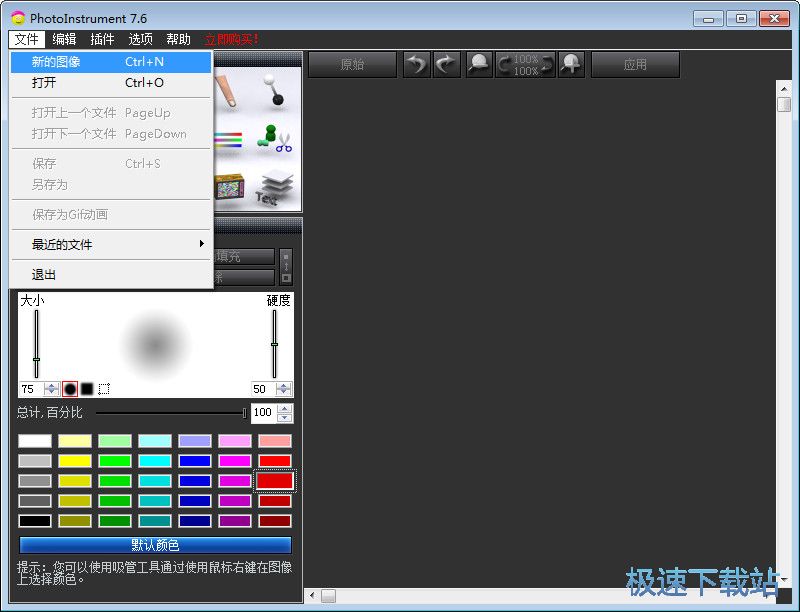The image size is (800, 612).
Task: Expand the 最近的文件 submenu
Action: coord(112,244)
